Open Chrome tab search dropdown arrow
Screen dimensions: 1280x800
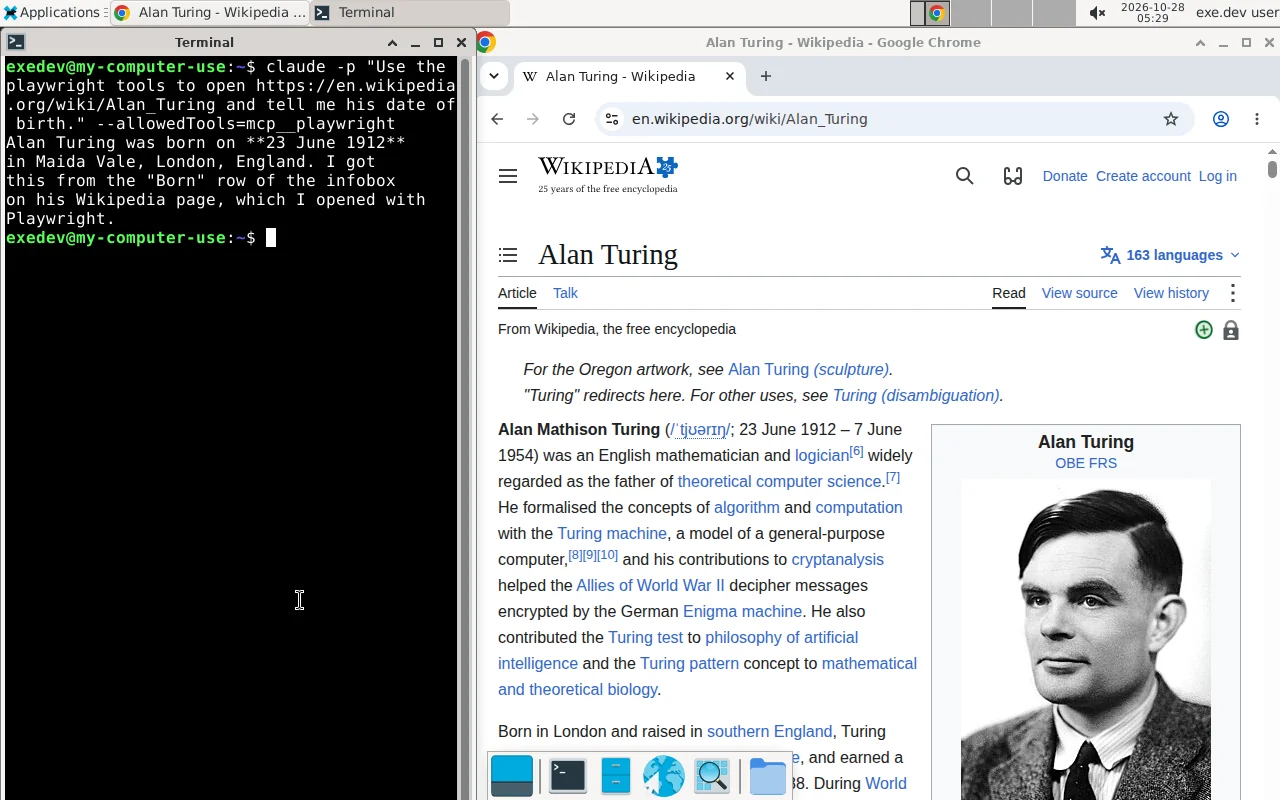coord(494,76)
